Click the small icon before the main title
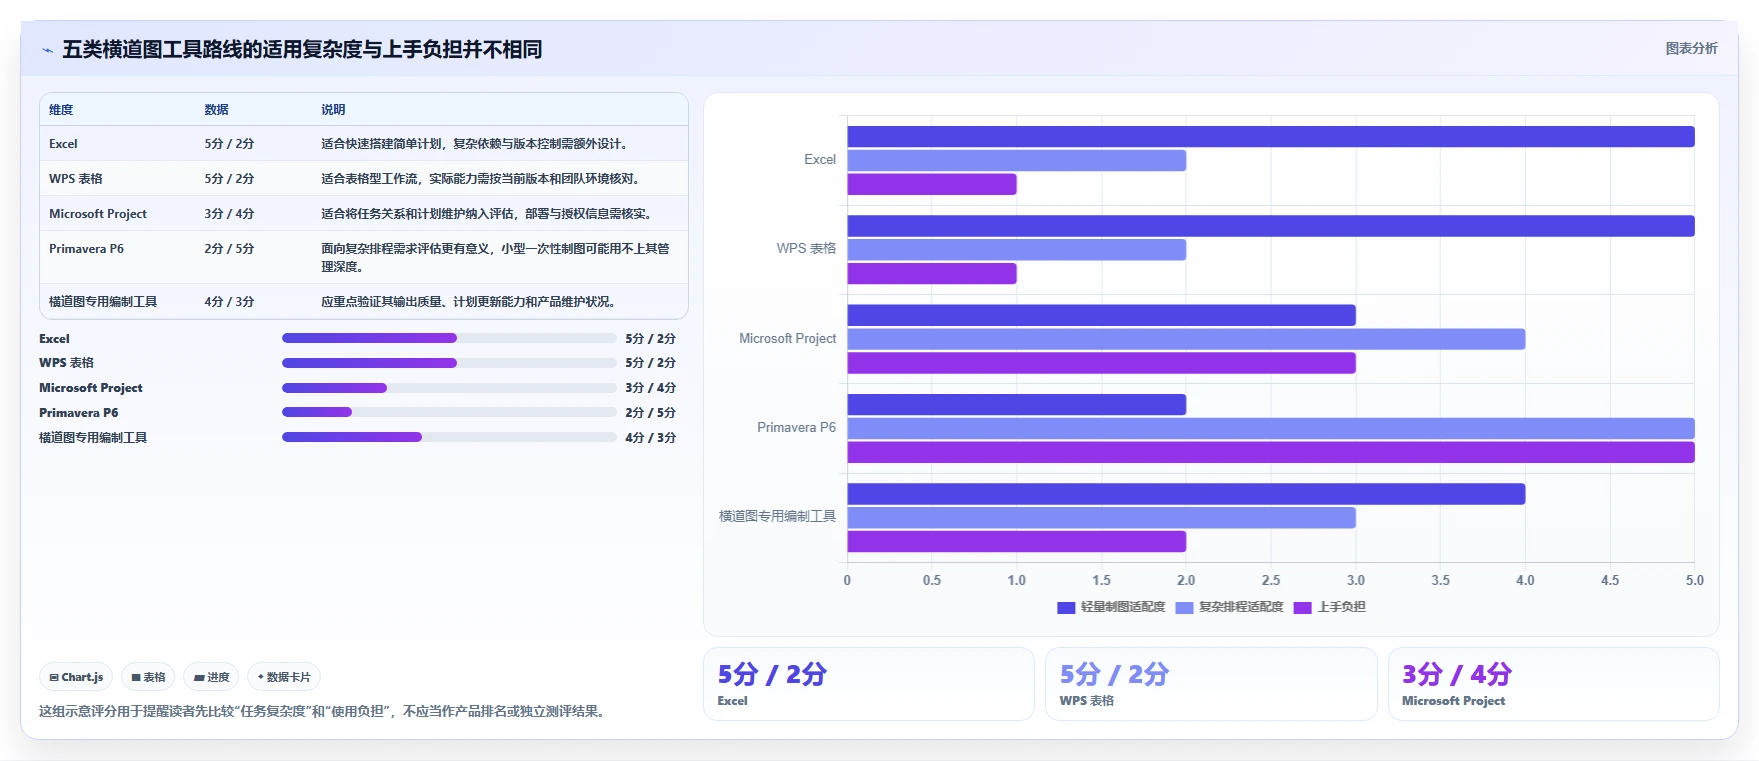Screen dimensions: 1759x761 47,50
